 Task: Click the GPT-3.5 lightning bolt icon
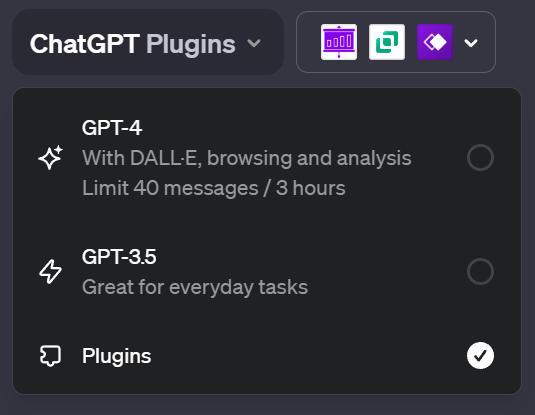pyautogui.click(x=50, y=272)
